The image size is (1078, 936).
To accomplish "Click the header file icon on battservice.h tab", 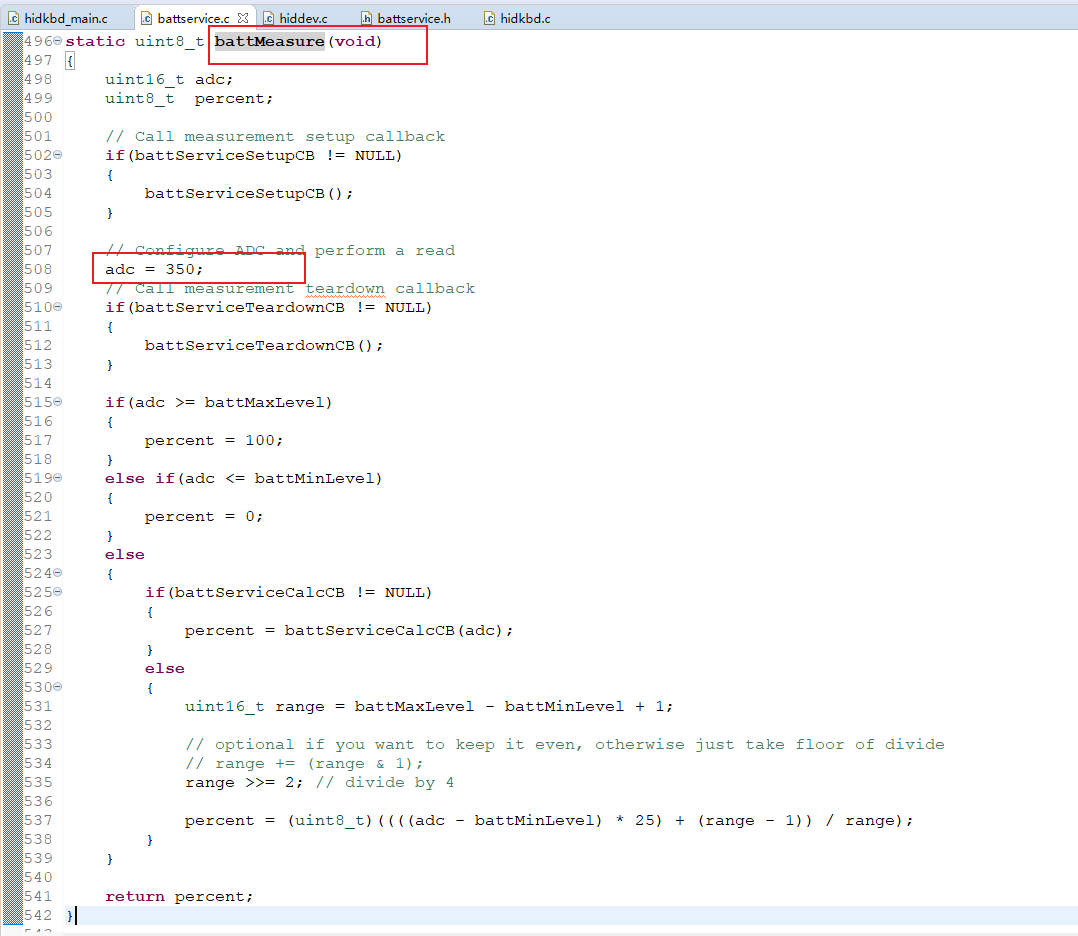I will point(366,18).
